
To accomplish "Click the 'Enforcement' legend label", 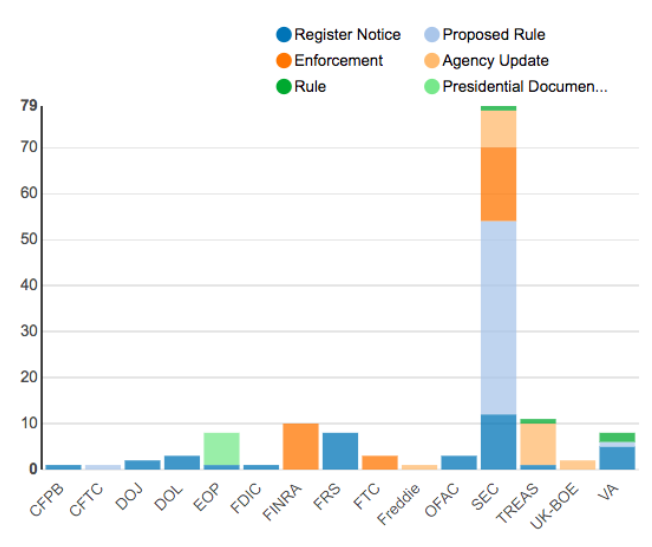I will coord(338,61).
